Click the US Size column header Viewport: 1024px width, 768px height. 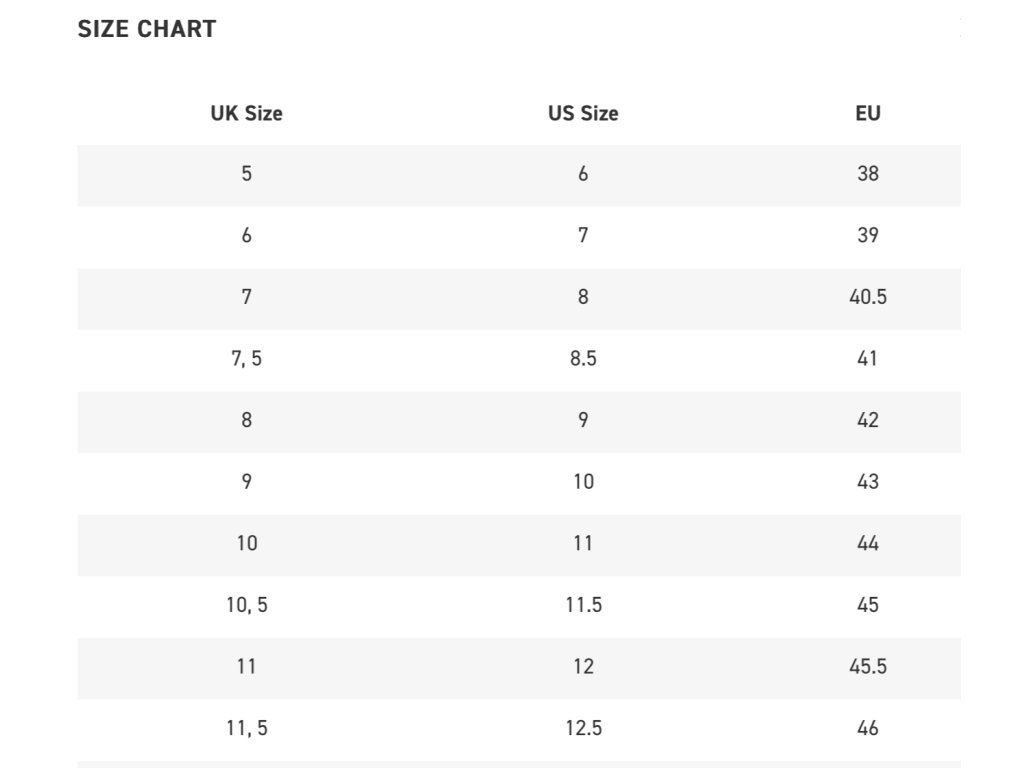point(583,113)
